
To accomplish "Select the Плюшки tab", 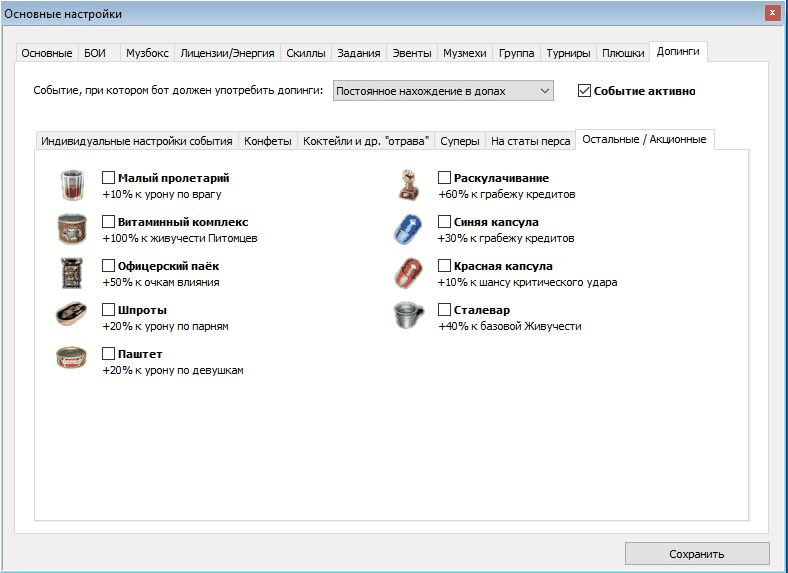I will (623, 53).
